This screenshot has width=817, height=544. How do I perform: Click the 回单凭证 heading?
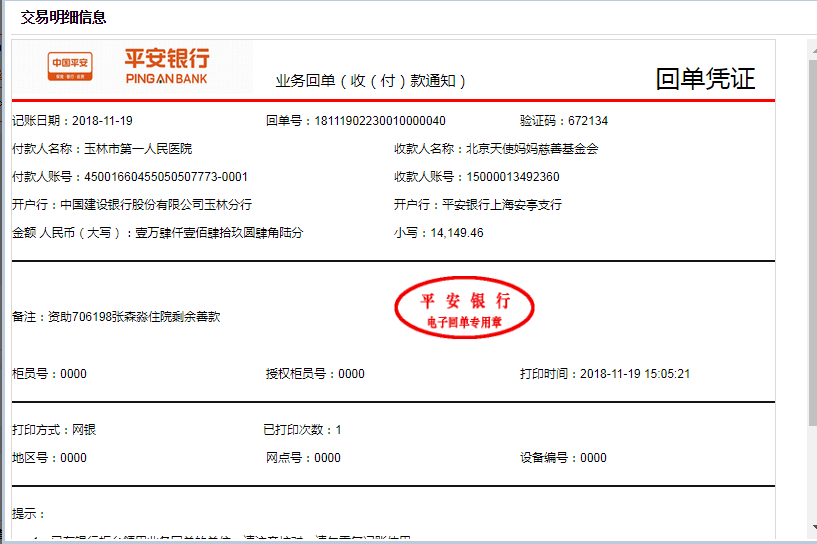point(705,79)
